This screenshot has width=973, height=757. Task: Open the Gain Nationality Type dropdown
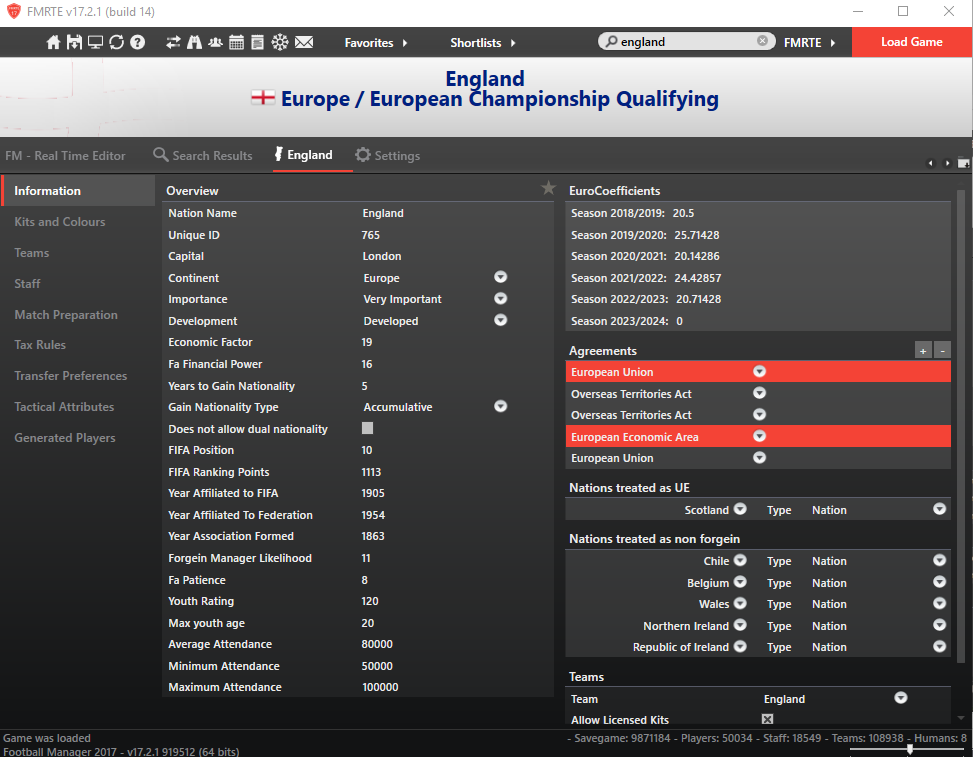coord(500,406)
